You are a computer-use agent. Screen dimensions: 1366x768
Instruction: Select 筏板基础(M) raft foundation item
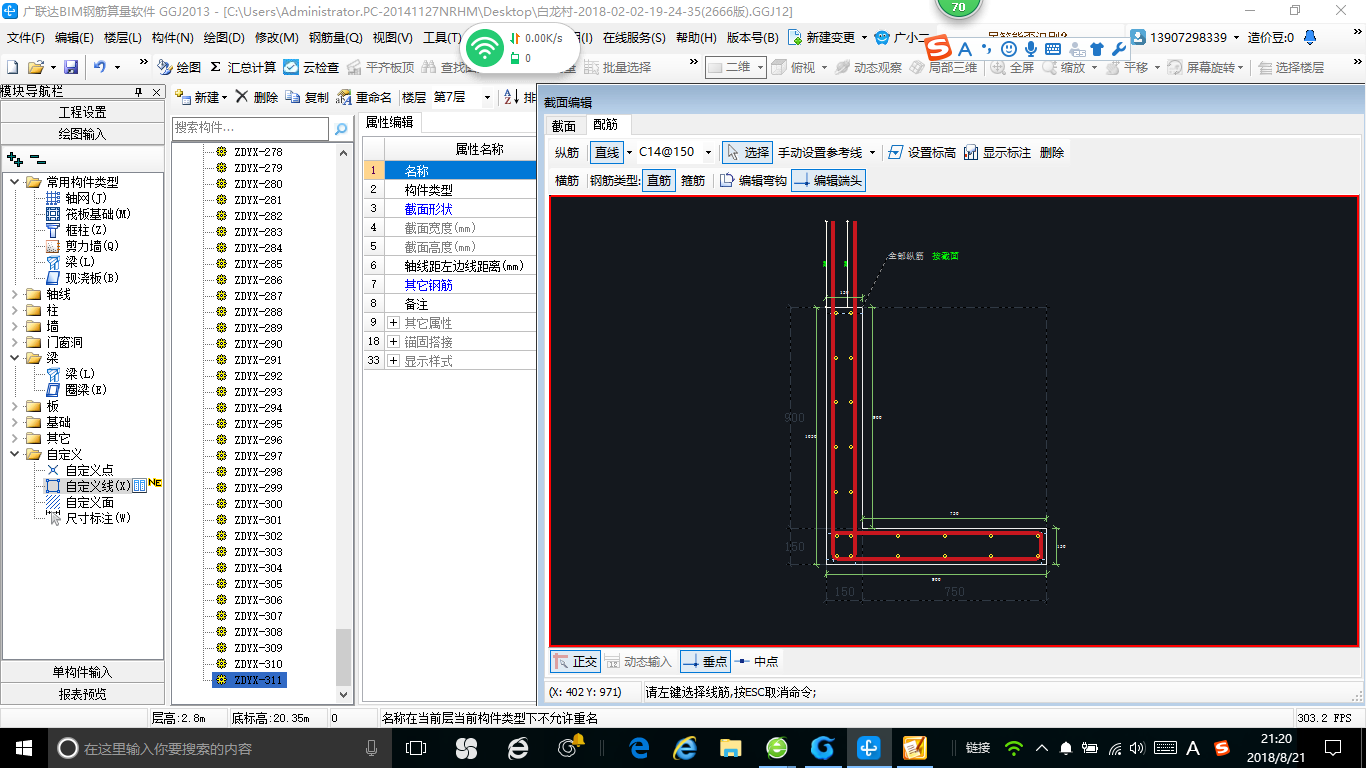tap(89, 214)
